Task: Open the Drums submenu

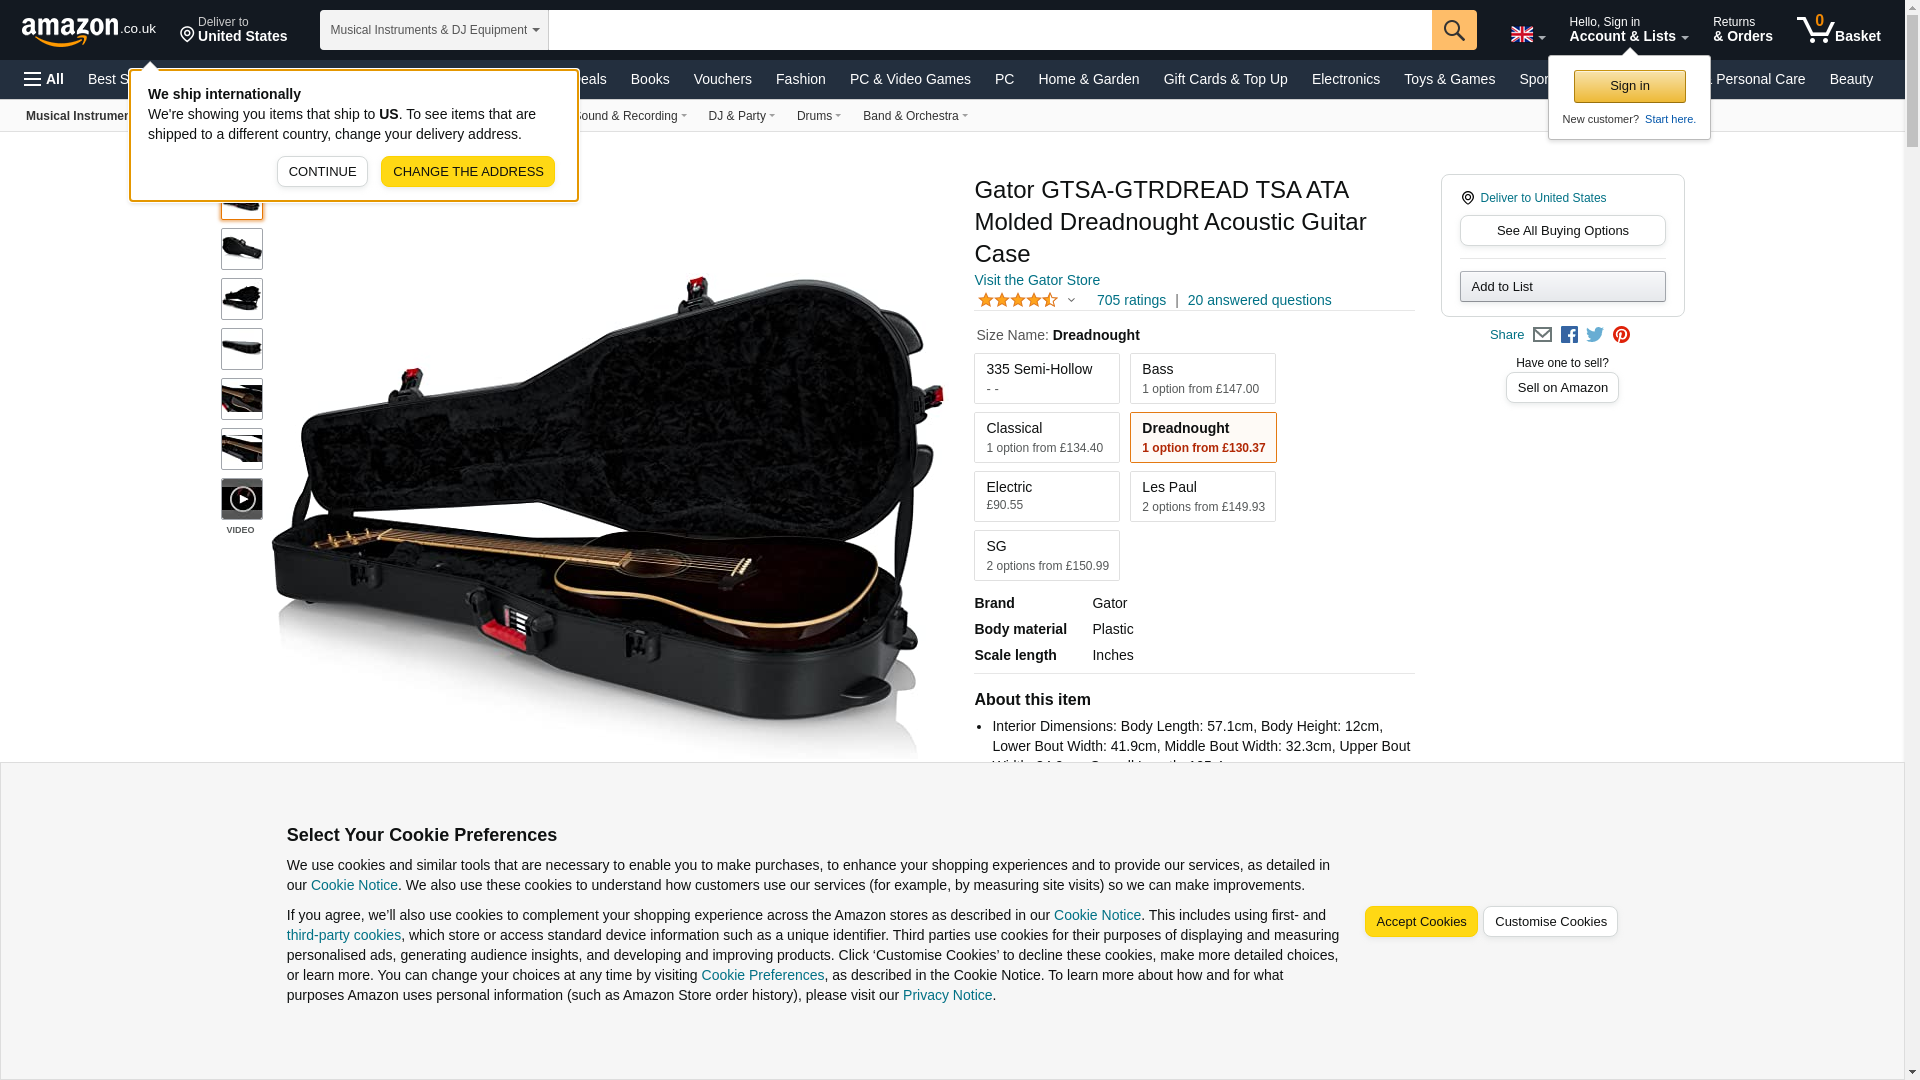Action: click(x=818, y=116)
